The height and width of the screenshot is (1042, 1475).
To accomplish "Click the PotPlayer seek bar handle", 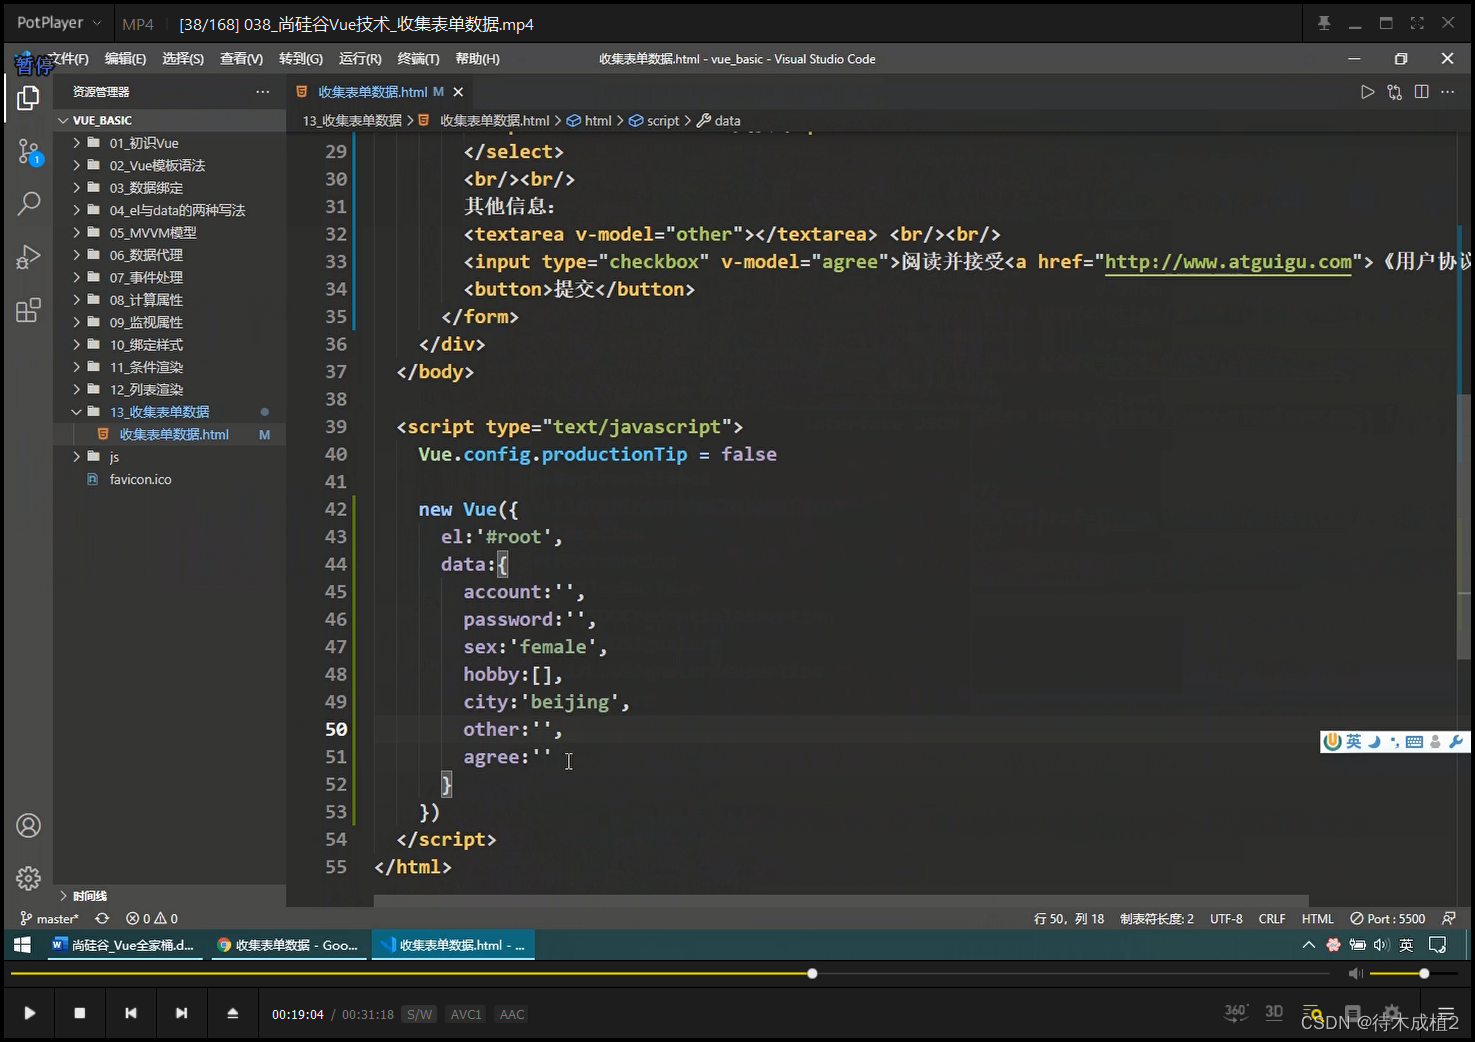I will (x=812, y=973).
